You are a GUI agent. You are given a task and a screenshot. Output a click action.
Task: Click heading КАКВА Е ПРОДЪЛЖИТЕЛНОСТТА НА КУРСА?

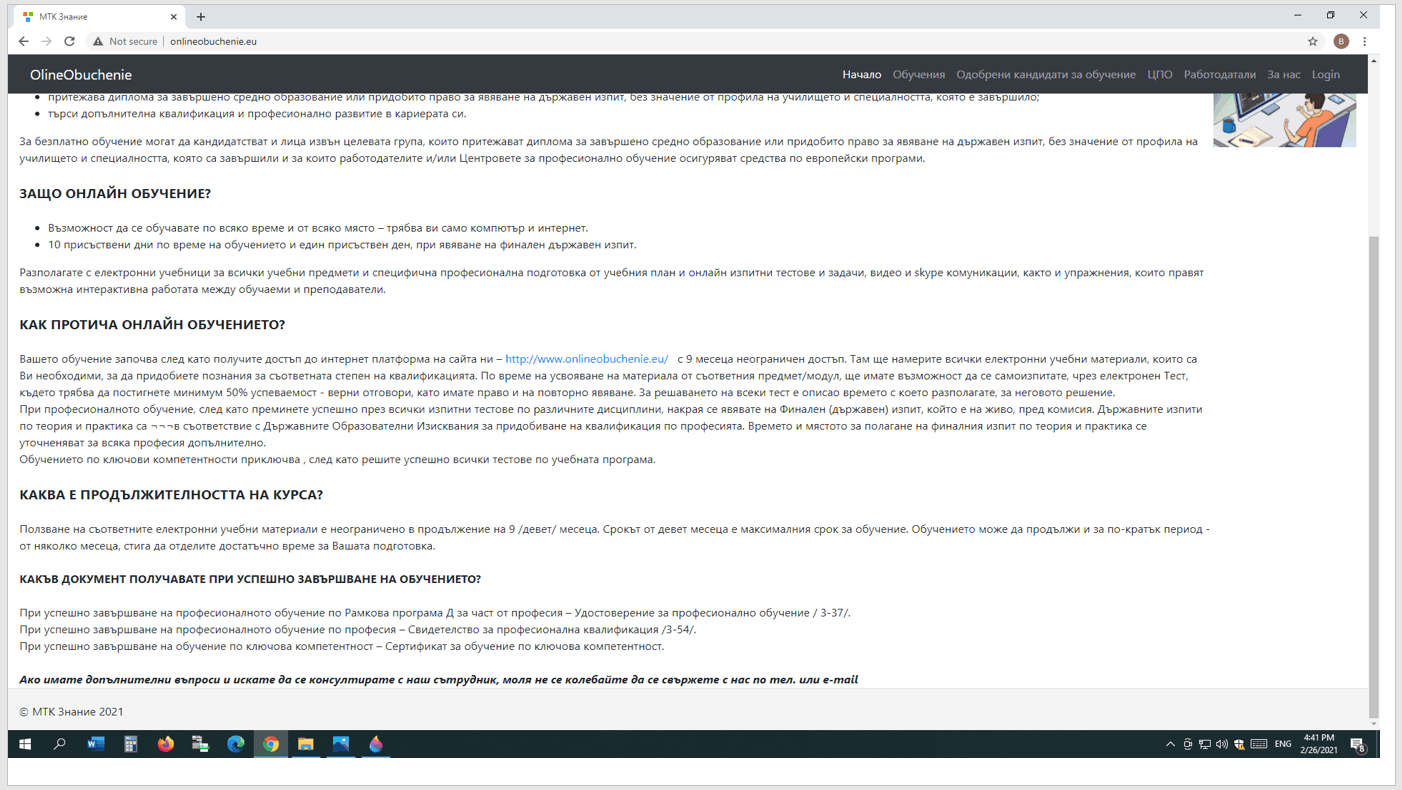[171, 495]
